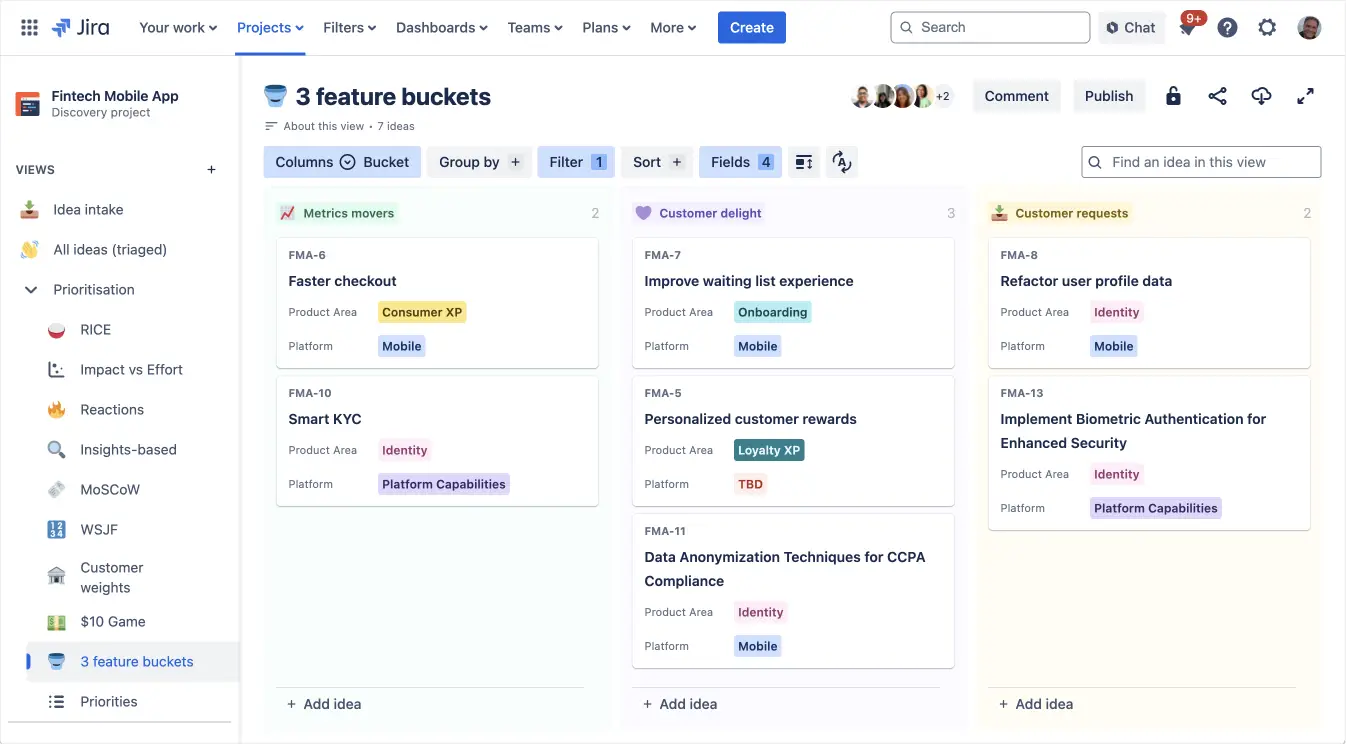Open the Filter button with 1 active
The height and width of the screenshot is (744, 1346).
pos(577,162)
